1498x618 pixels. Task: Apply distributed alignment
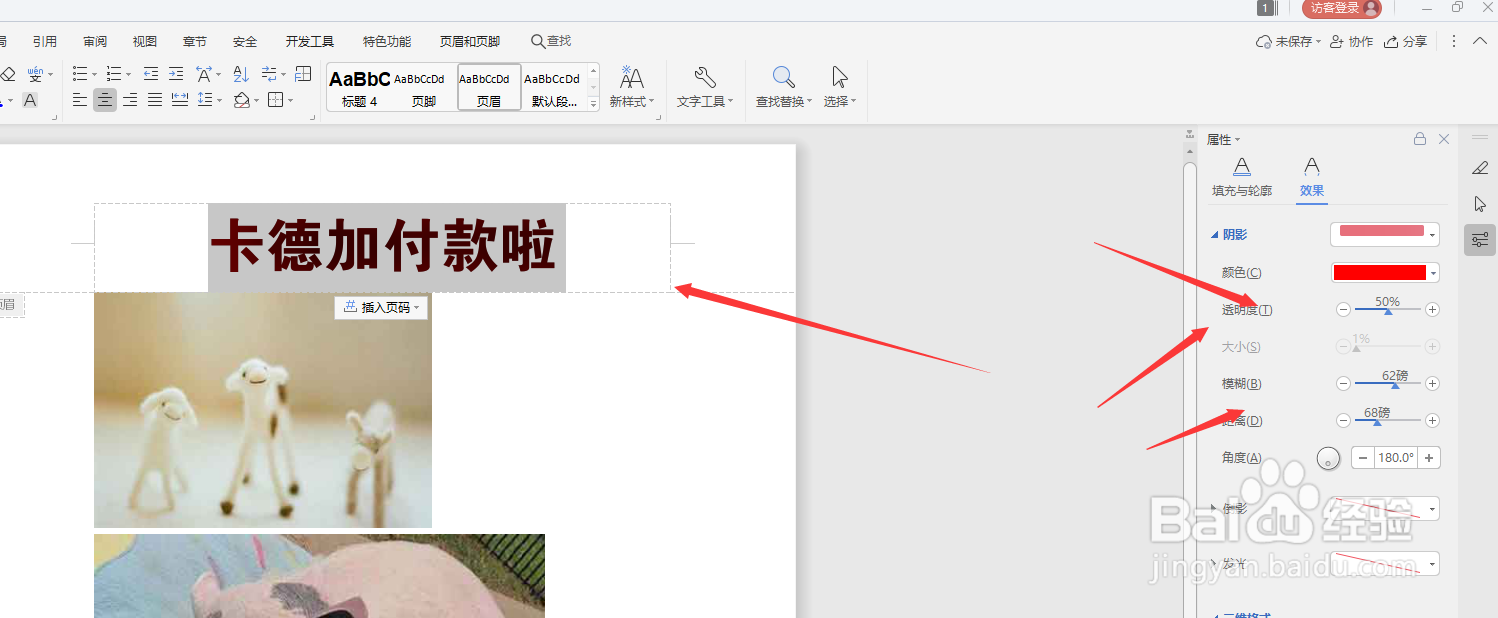[180, 100]
